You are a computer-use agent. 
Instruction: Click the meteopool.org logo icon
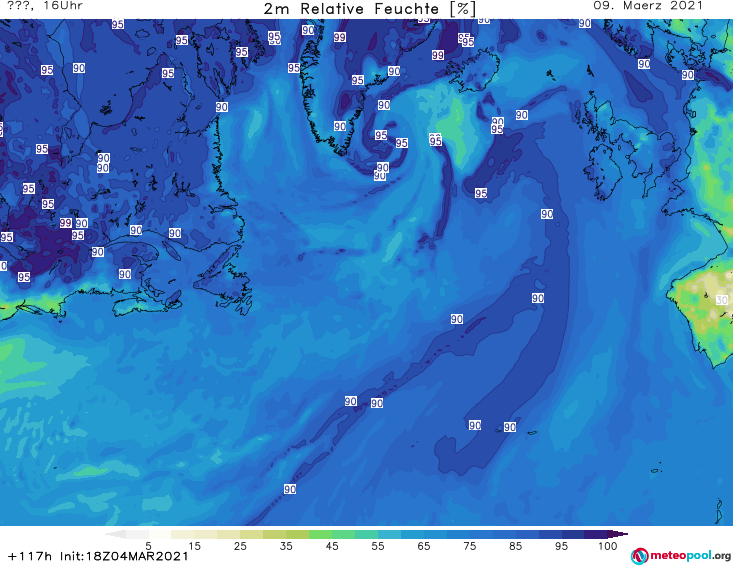[x=639, y=556]
